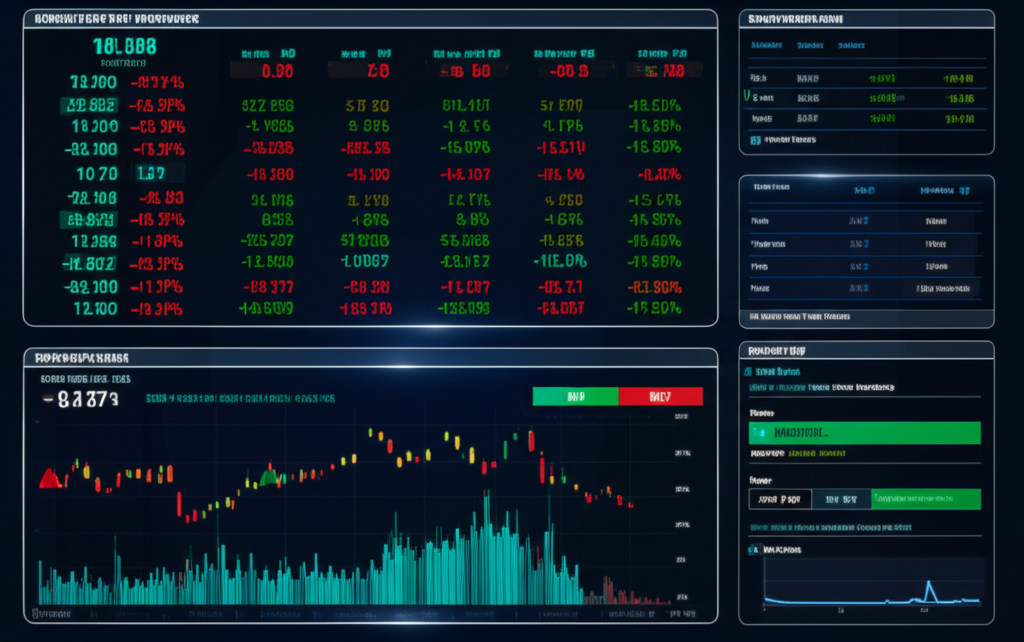Select the green right segment in the order panel
Image resolution: width=1024 pixels, height=642 pixels.
pyautogui.click(x=926, y=499)
